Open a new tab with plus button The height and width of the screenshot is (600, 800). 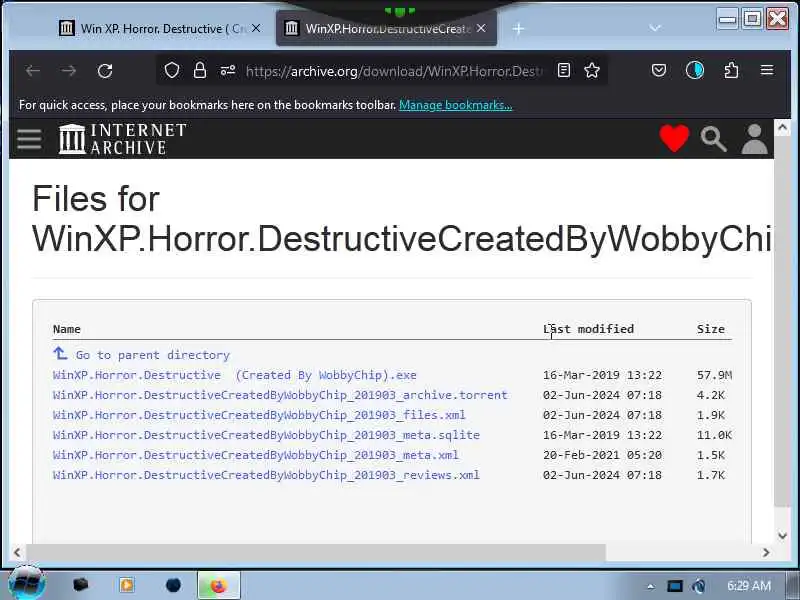click(518, 29)
